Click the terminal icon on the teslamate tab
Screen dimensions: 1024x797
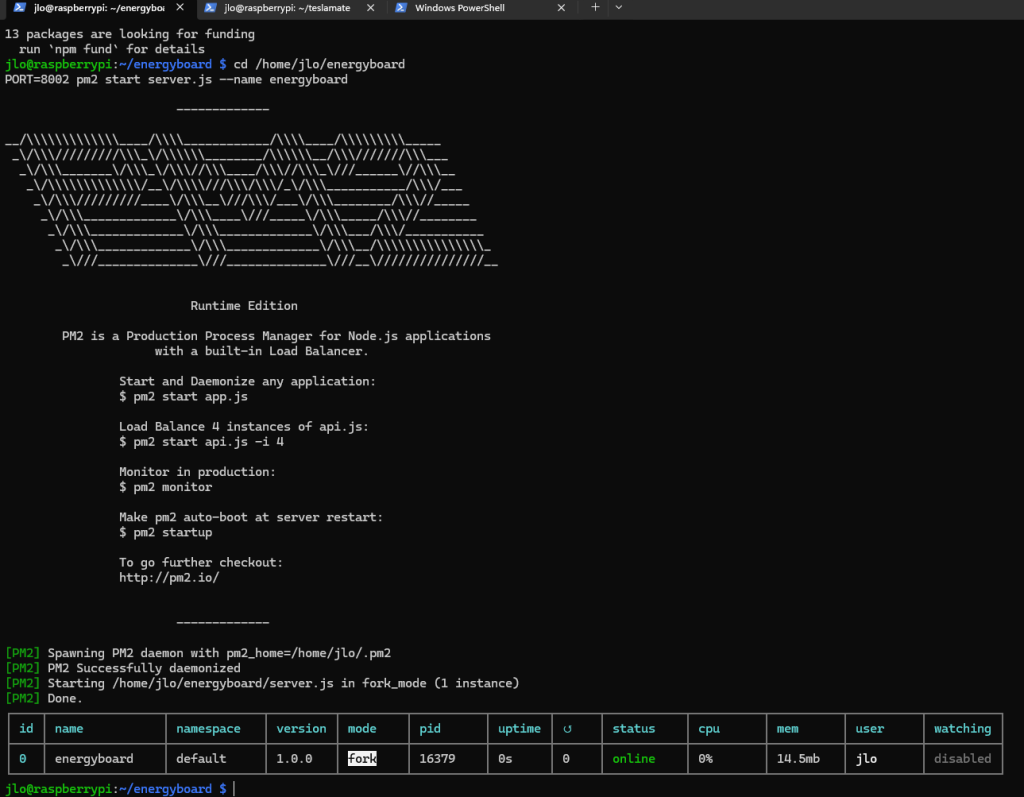click(x=210, y=8)
